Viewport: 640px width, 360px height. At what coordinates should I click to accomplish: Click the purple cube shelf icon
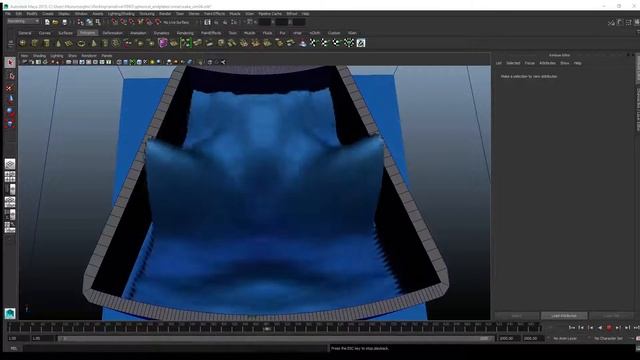163,43
